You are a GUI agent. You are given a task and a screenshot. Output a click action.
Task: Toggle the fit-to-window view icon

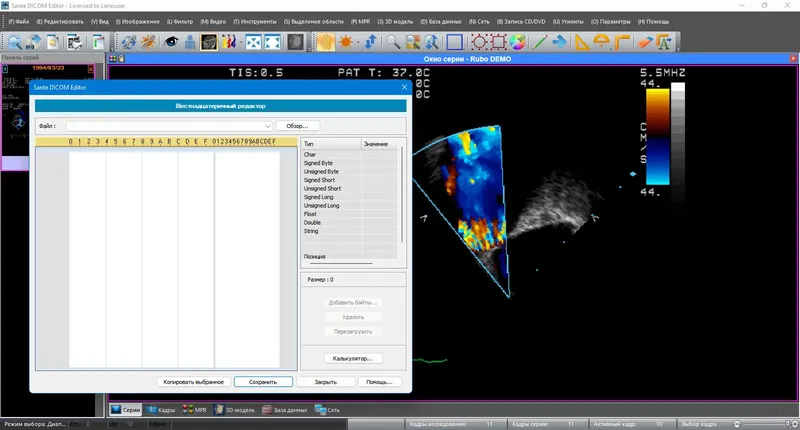pos(272,42)
